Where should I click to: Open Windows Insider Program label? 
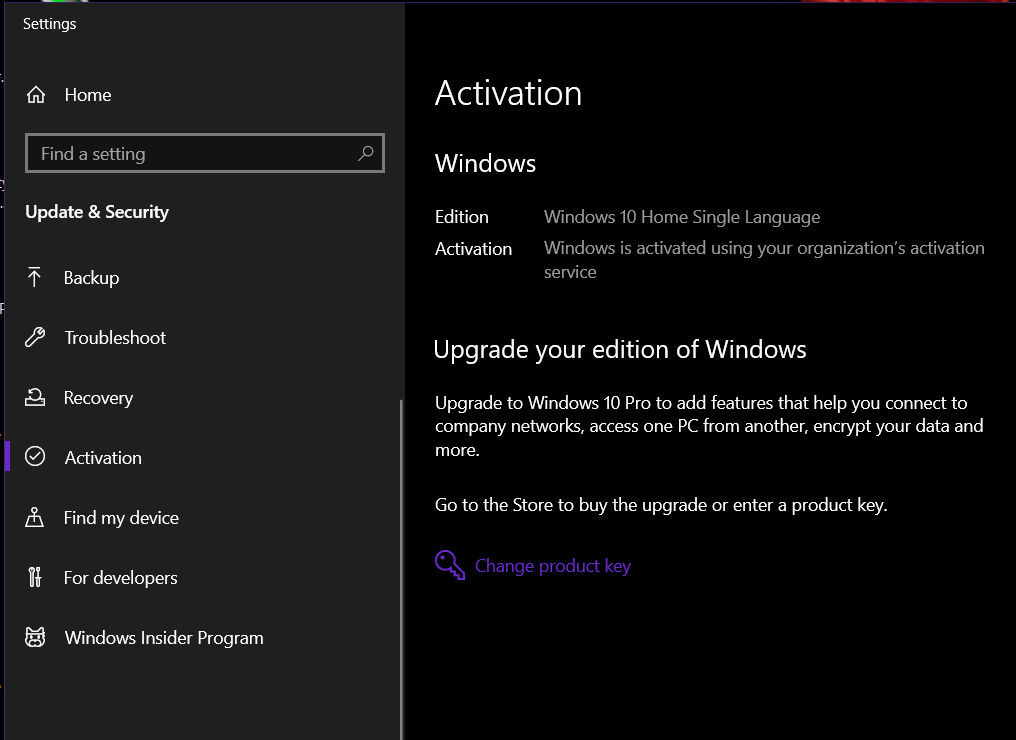click(x=164, y=638)
